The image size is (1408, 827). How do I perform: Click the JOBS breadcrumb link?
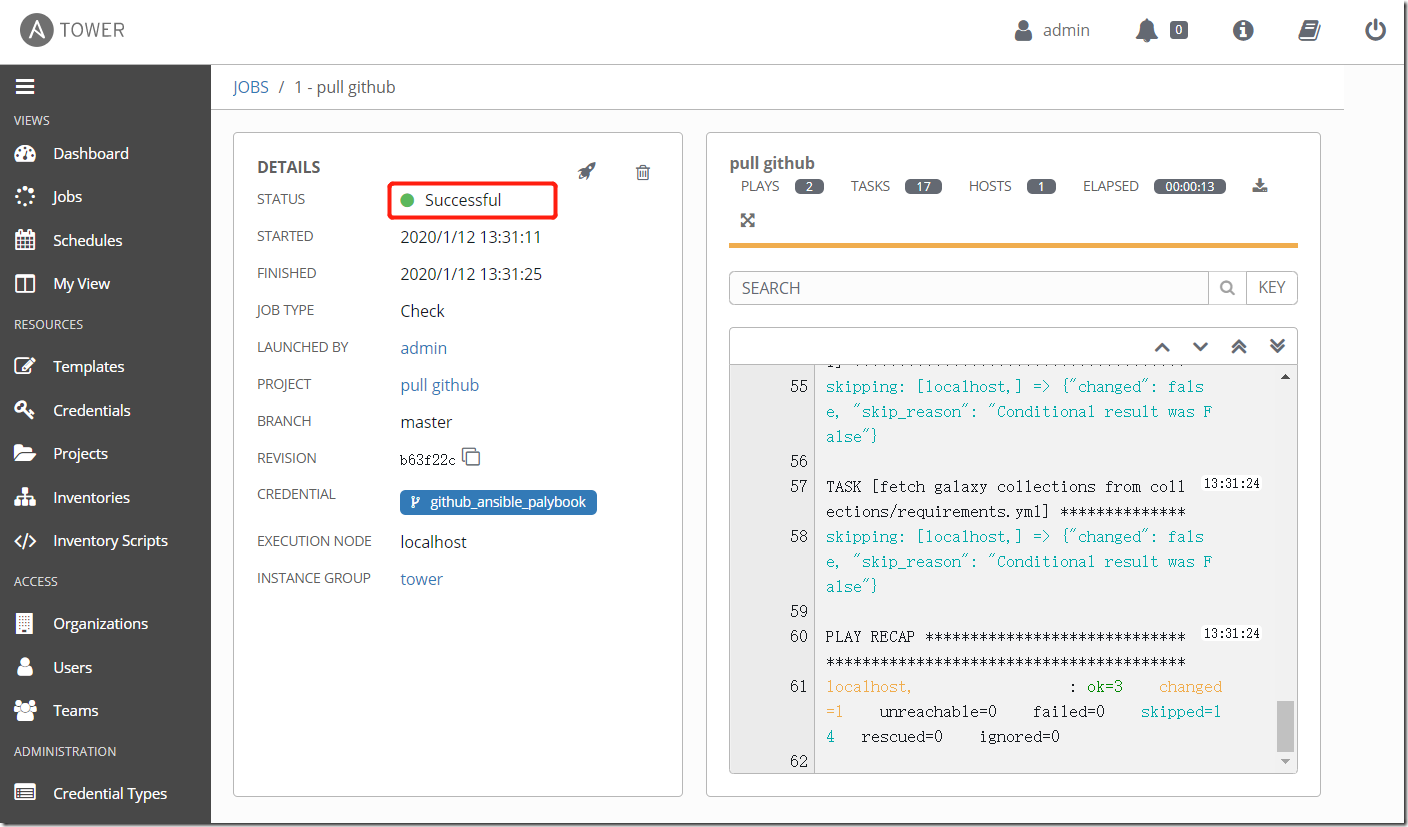[251, 87]
